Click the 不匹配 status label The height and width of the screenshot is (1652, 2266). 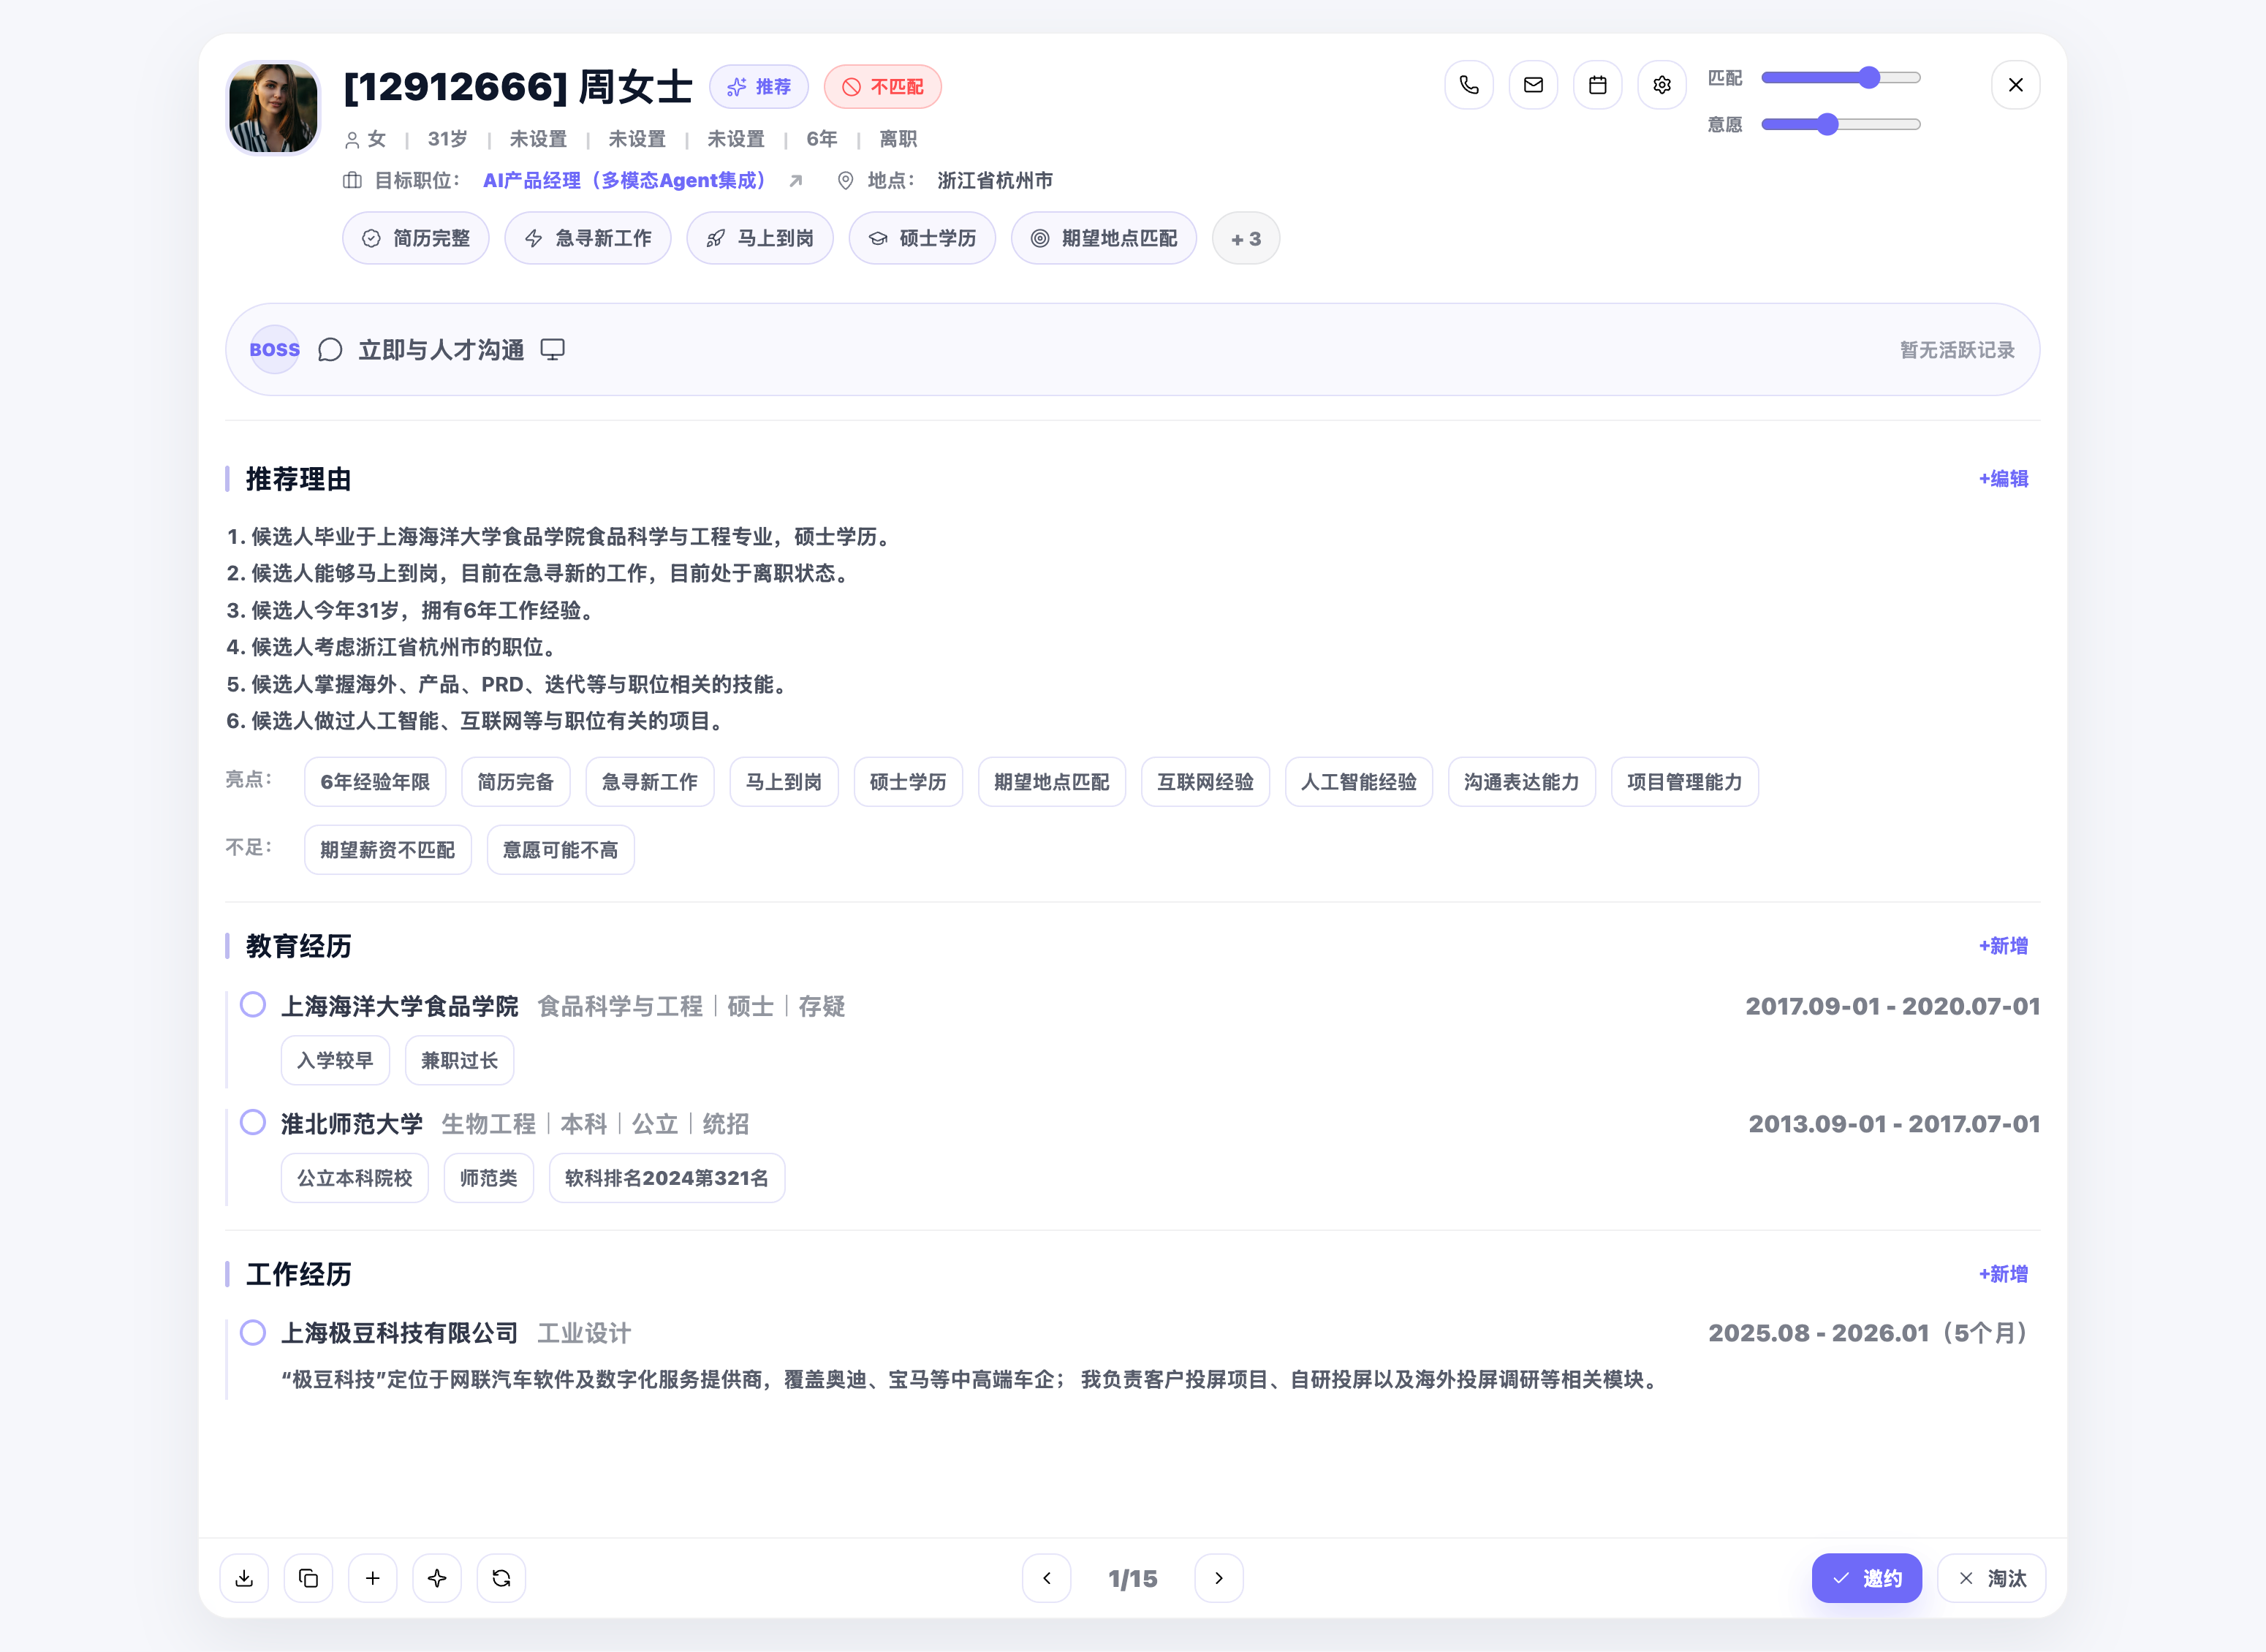882,86
